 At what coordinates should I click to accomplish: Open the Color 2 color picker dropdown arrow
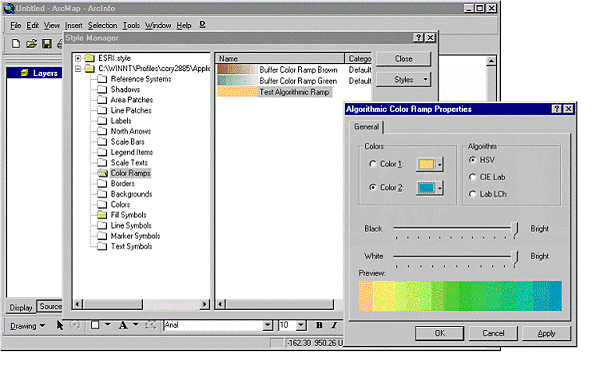coord(440,188)
